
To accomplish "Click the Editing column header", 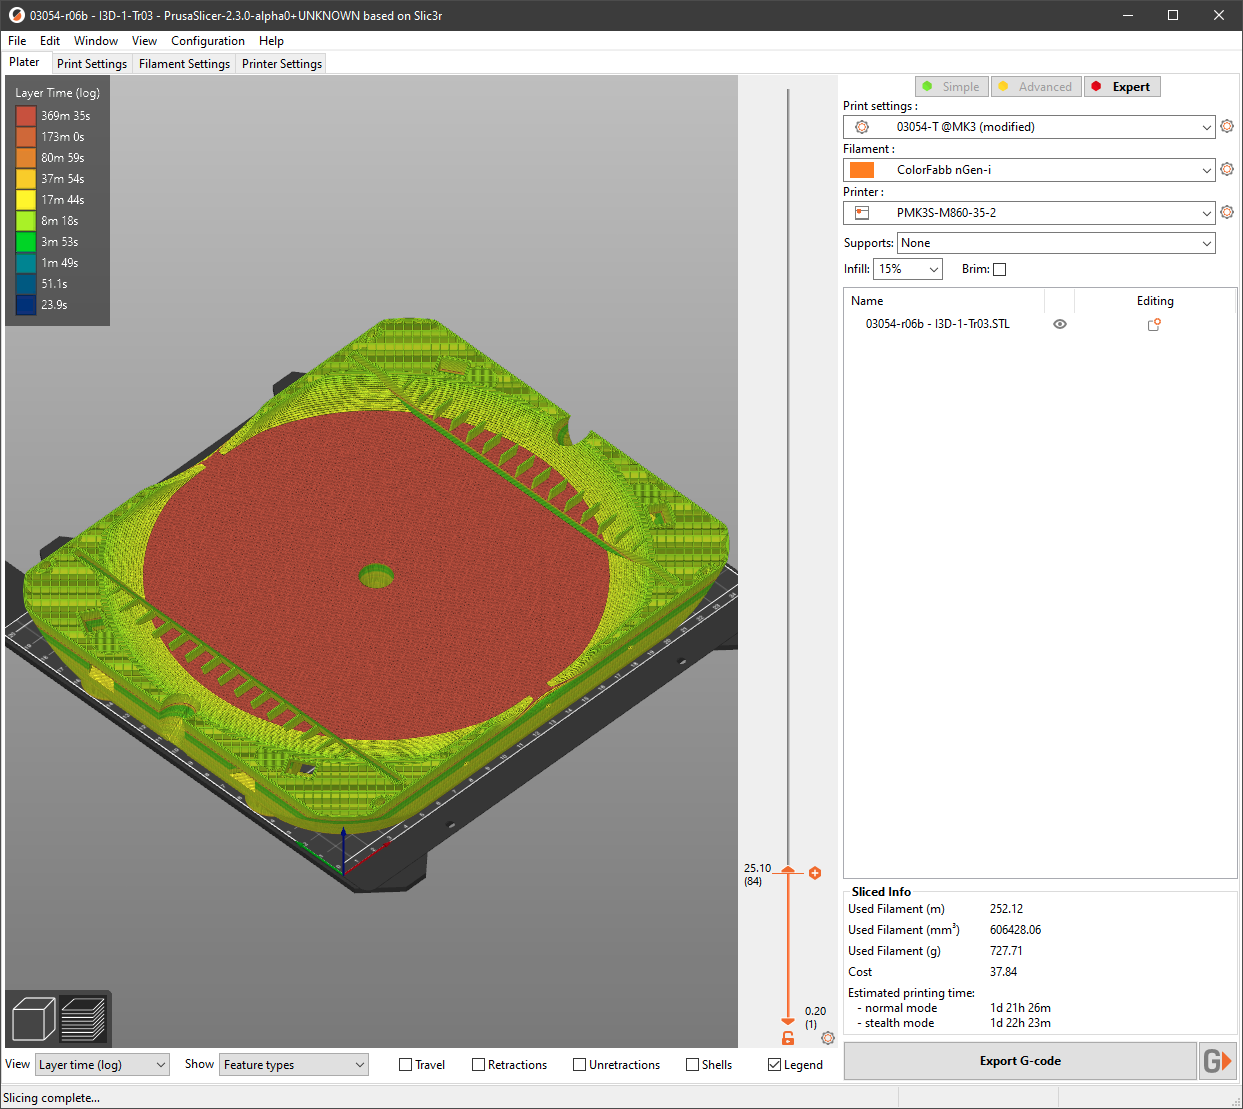I will tap(1155, 301).
